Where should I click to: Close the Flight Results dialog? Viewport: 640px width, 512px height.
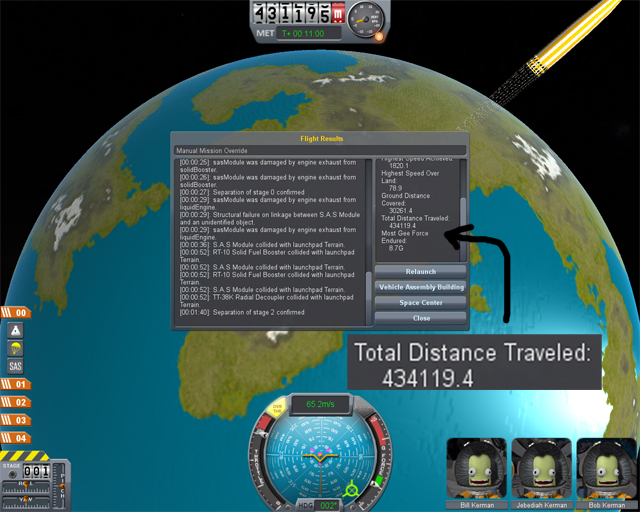click(x=420, y=318)
